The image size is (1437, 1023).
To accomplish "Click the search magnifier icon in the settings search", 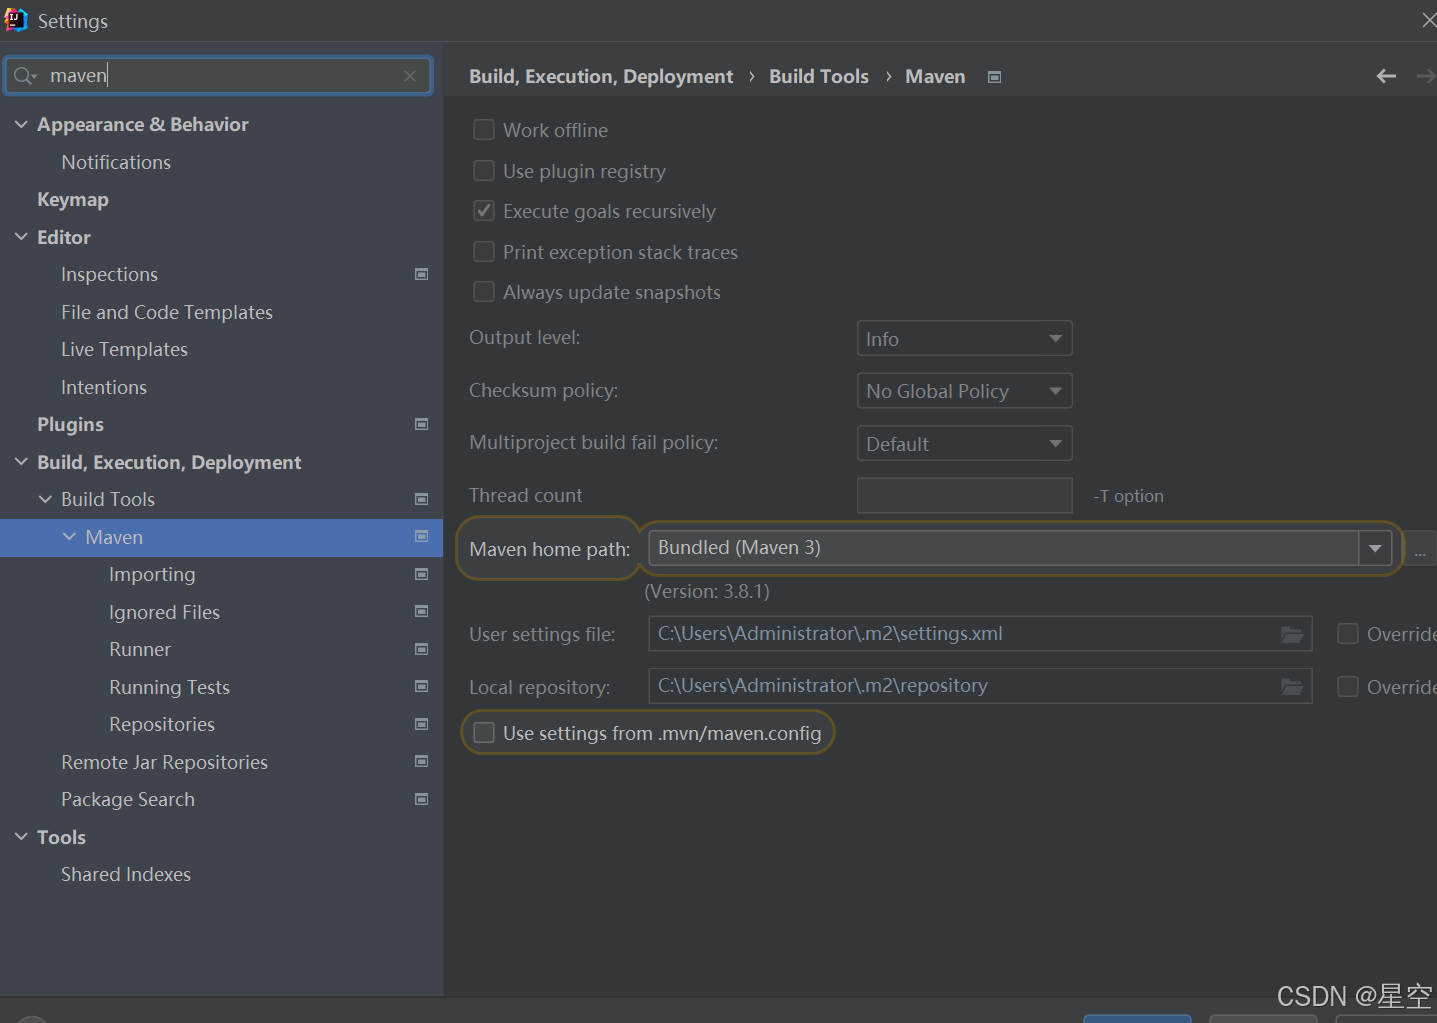I will pyautogui.click(x=24, y=76).
